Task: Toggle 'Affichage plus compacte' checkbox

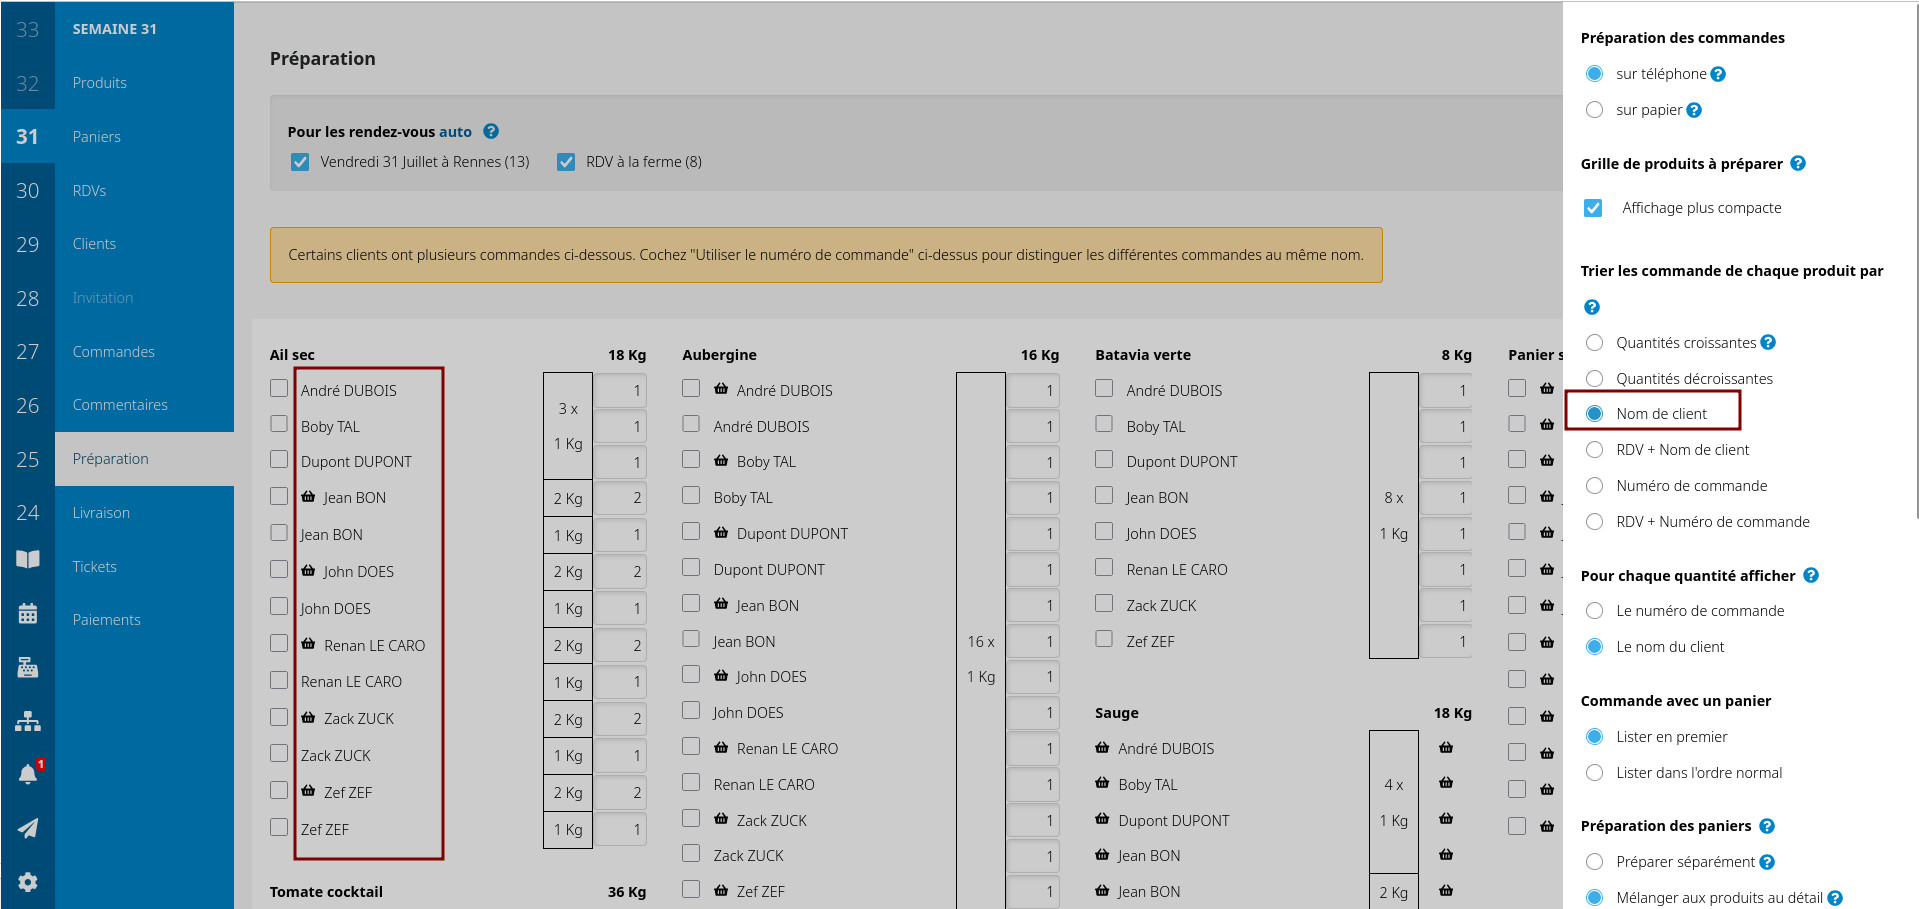Action: click(x=1593, y=208)
